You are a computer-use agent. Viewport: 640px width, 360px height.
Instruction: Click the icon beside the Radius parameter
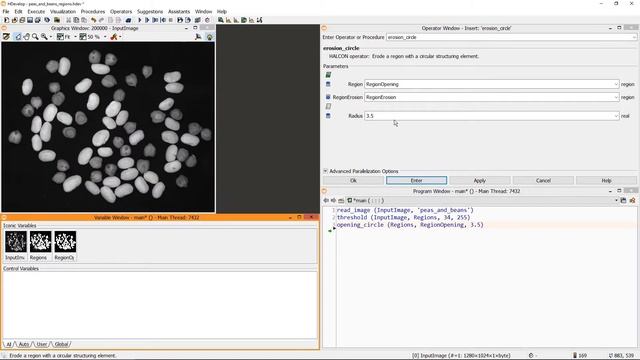click(x=328, y=116)
